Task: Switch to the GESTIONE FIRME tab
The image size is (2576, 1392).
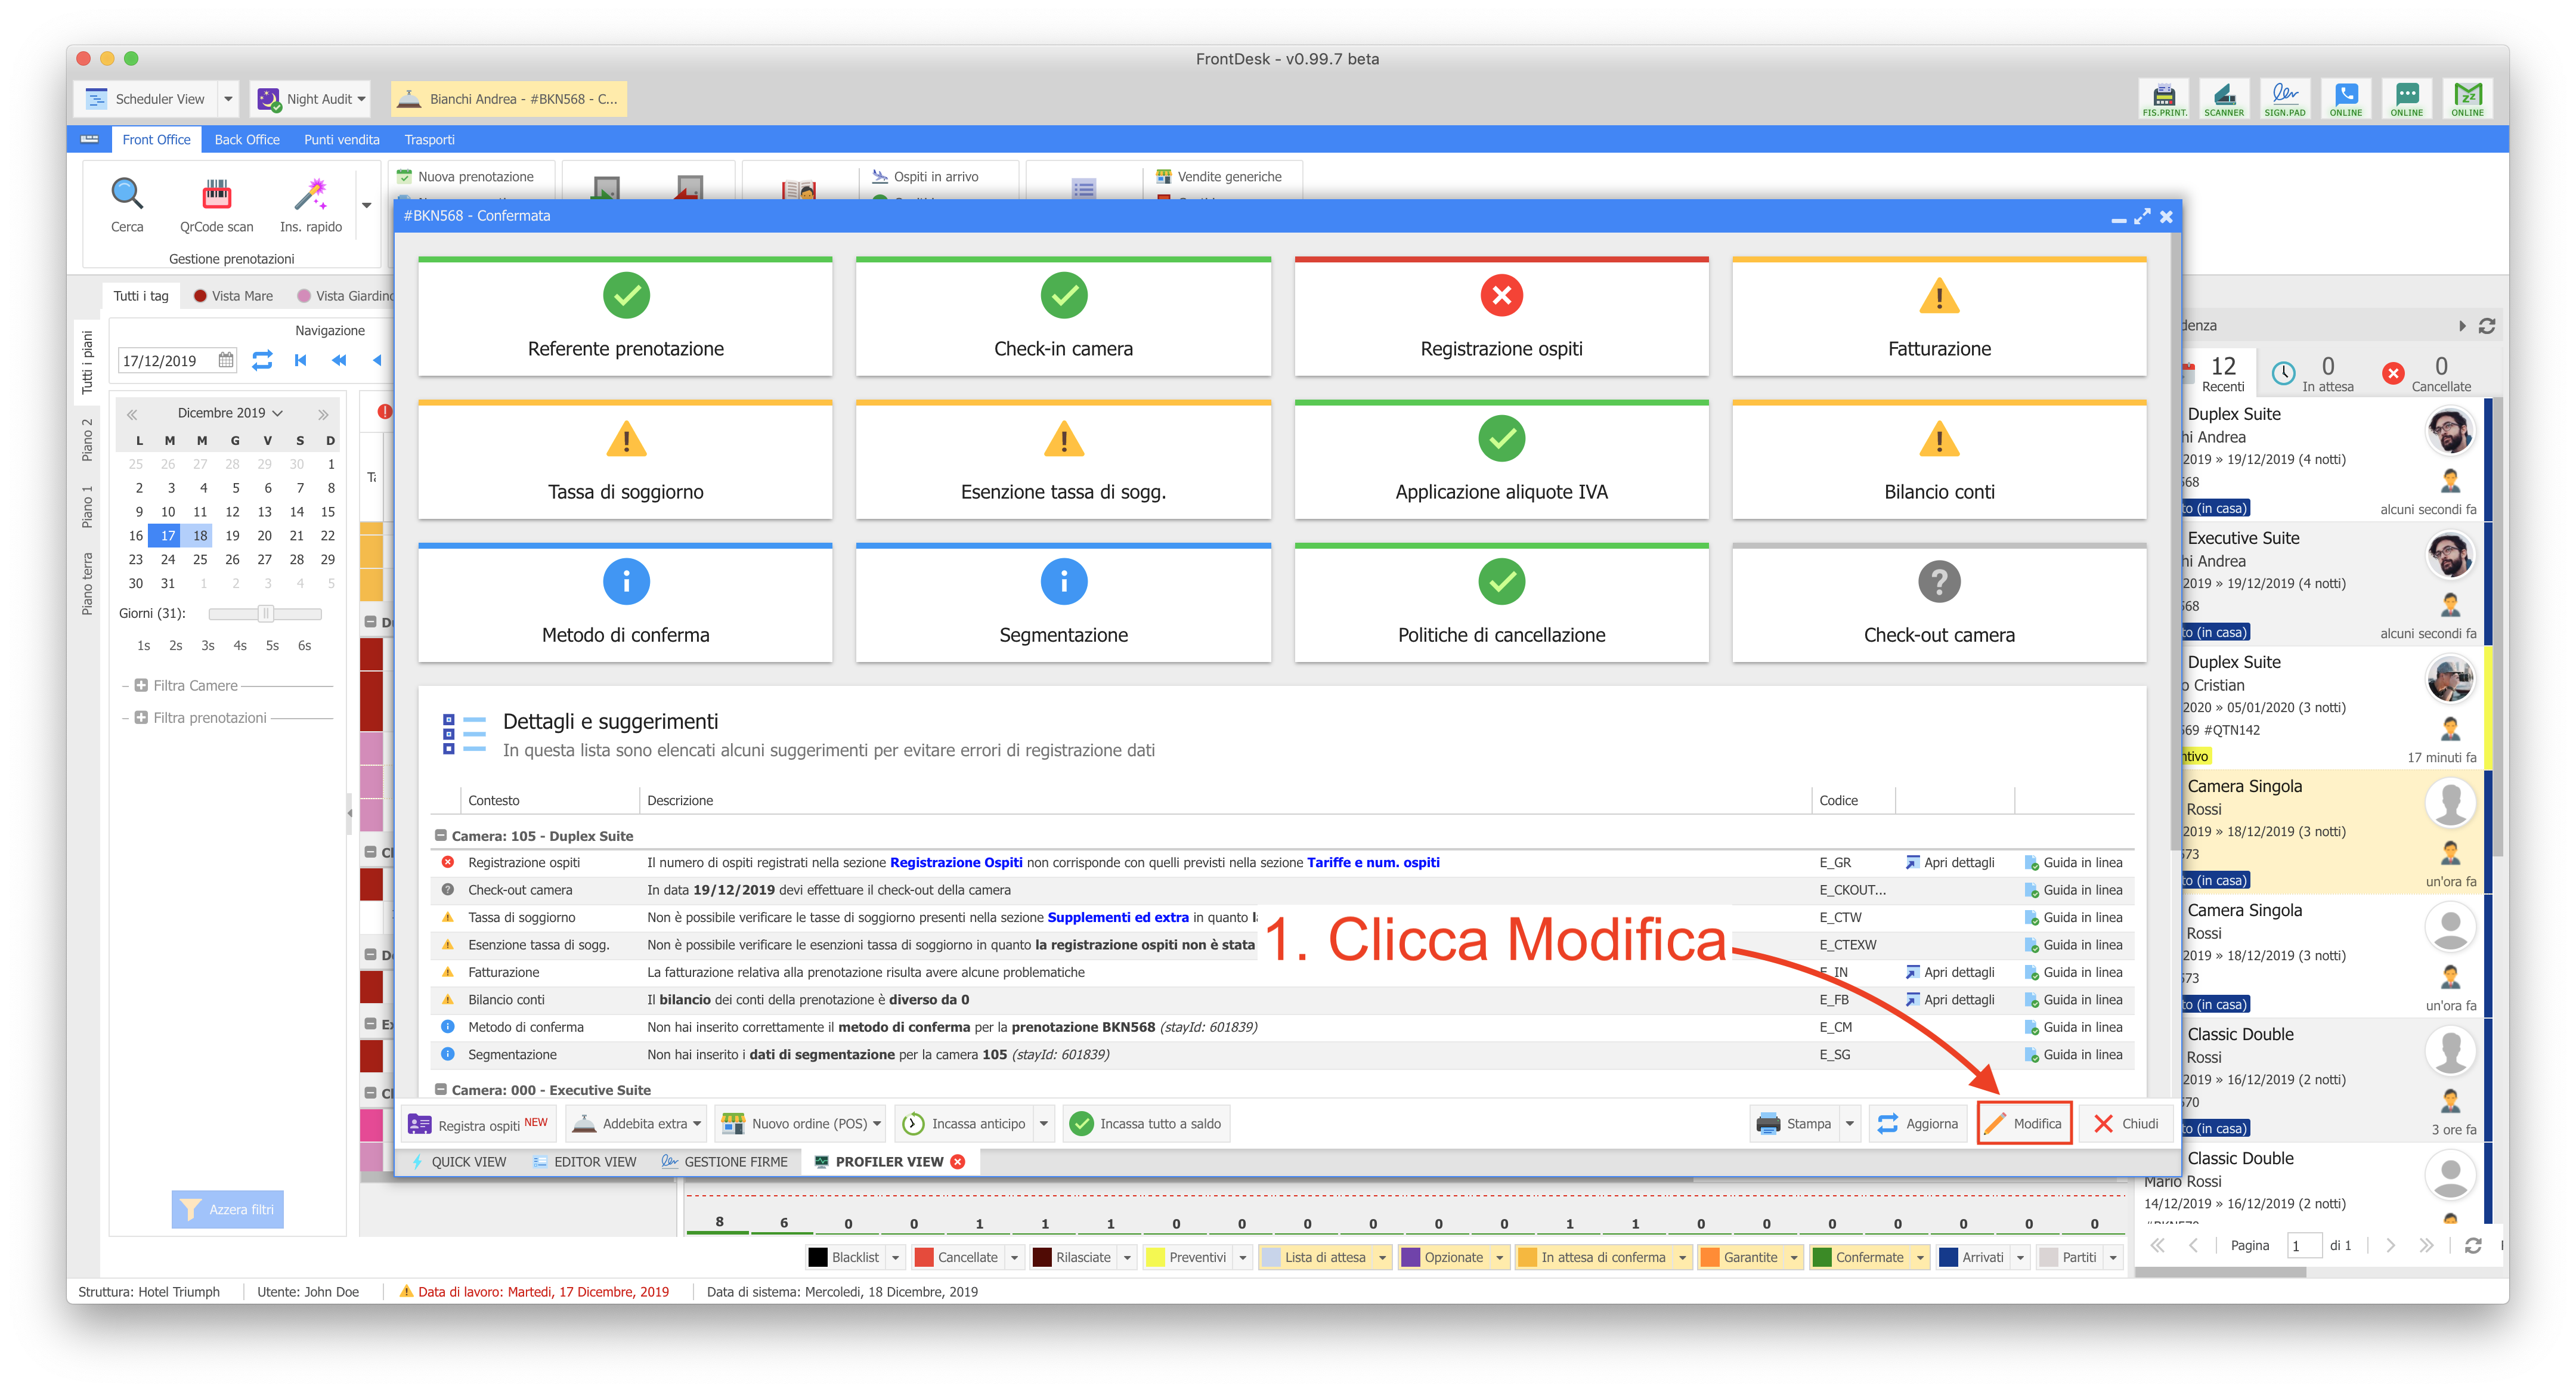Action: pos(725,1162)
